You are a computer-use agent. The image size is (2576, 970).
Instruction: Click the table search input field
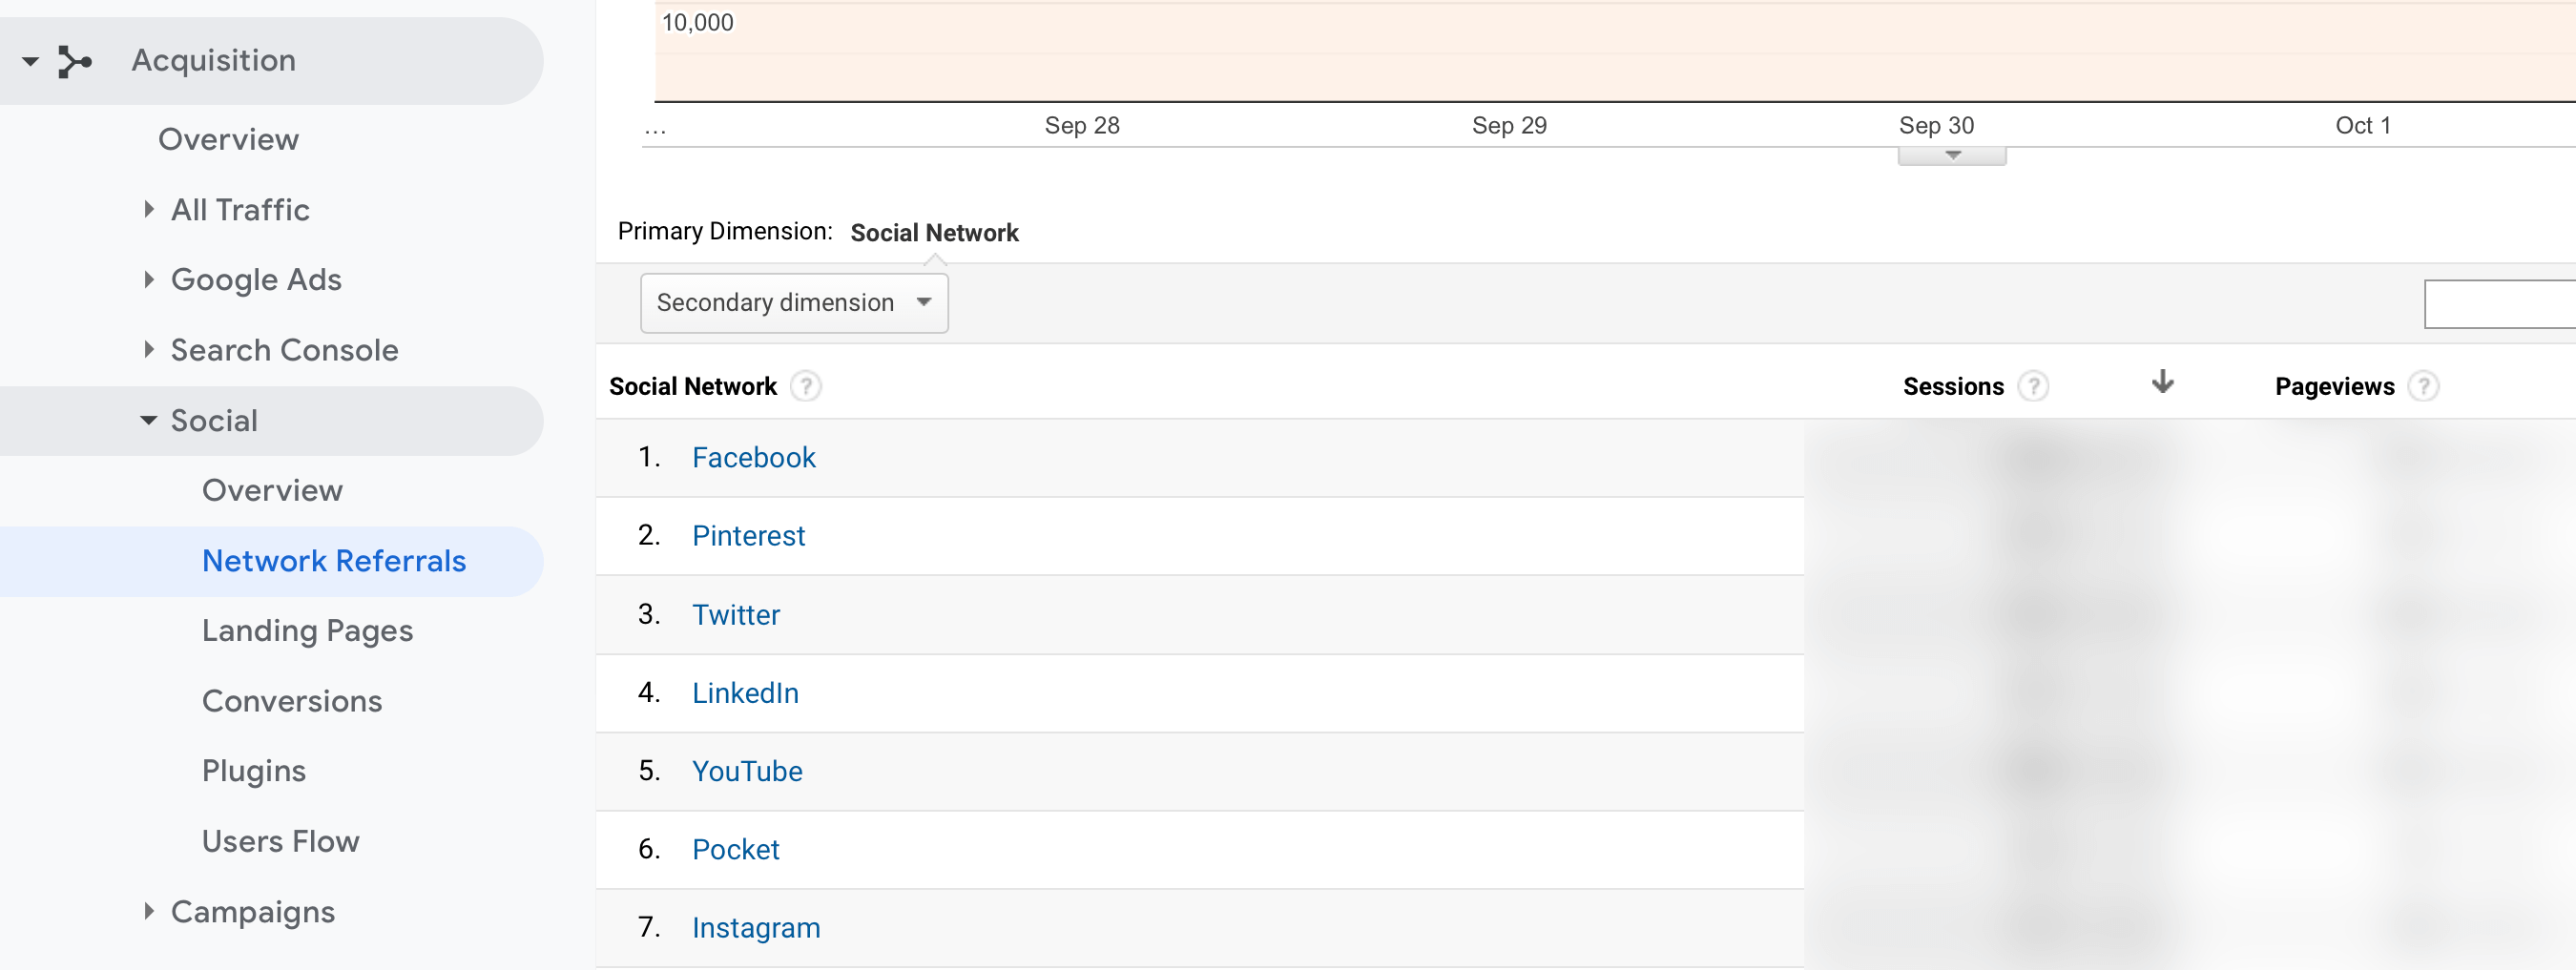click(2499, 304)
